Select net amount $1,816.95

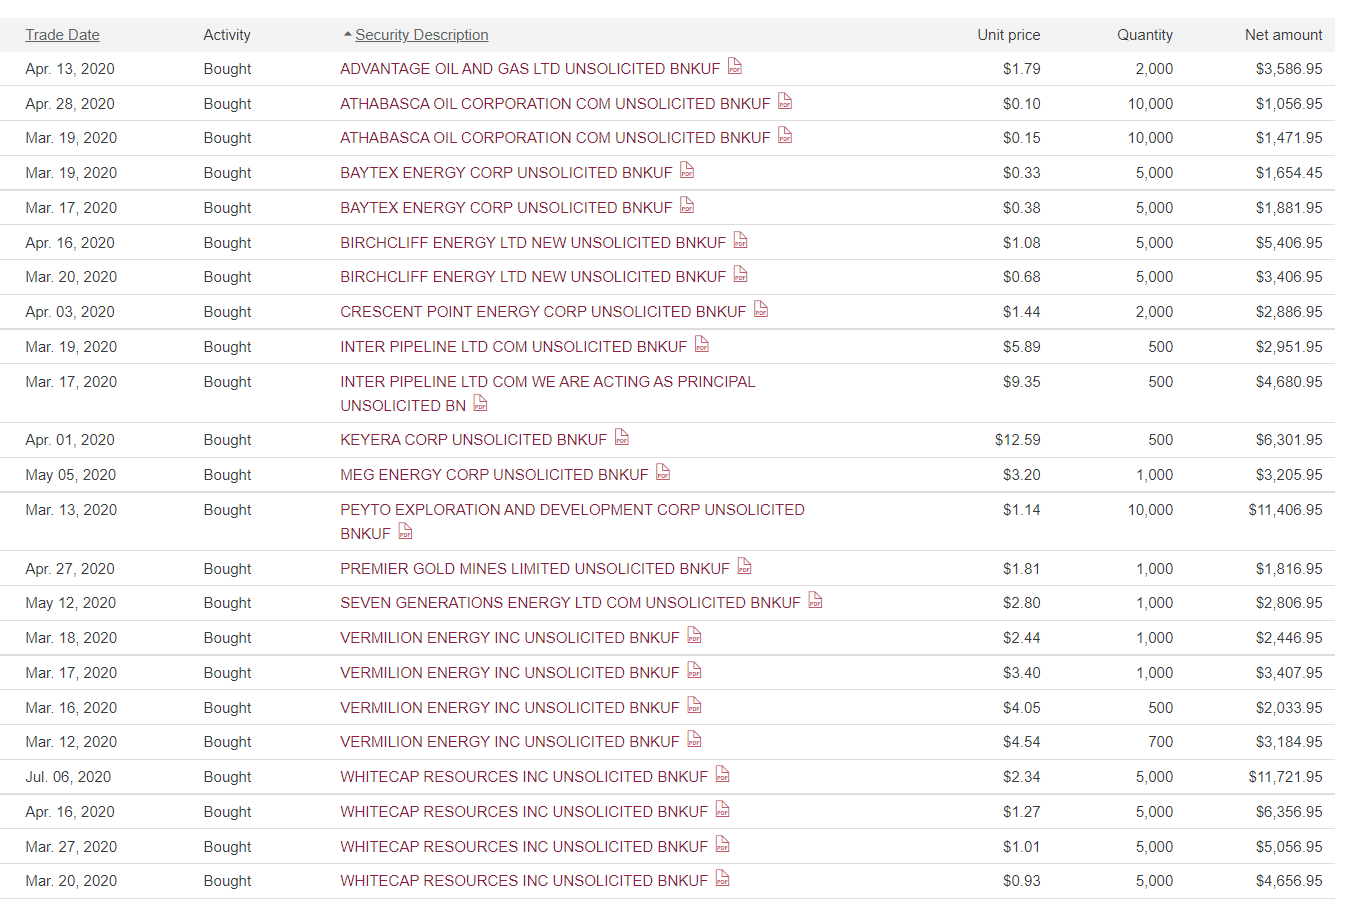pos(1289,569)
